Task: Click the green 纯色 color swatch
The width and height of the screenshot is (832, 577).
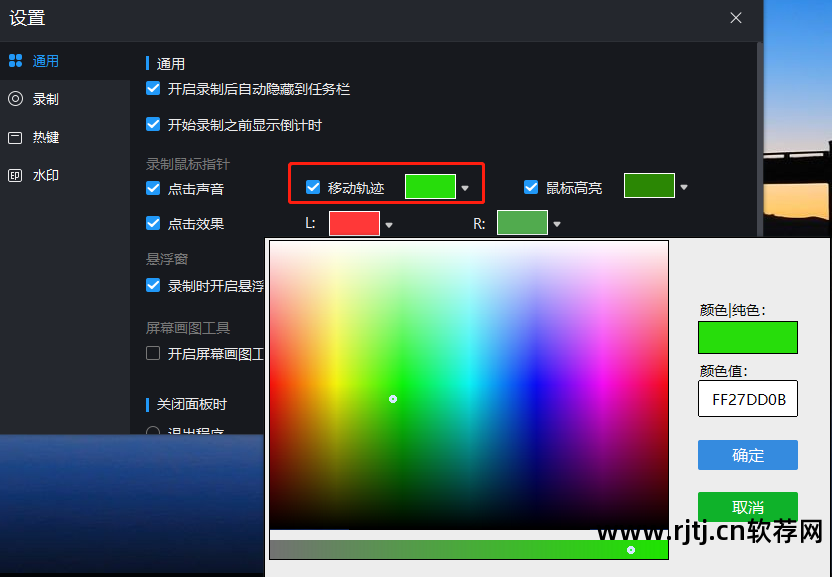Action: [747, 338]
